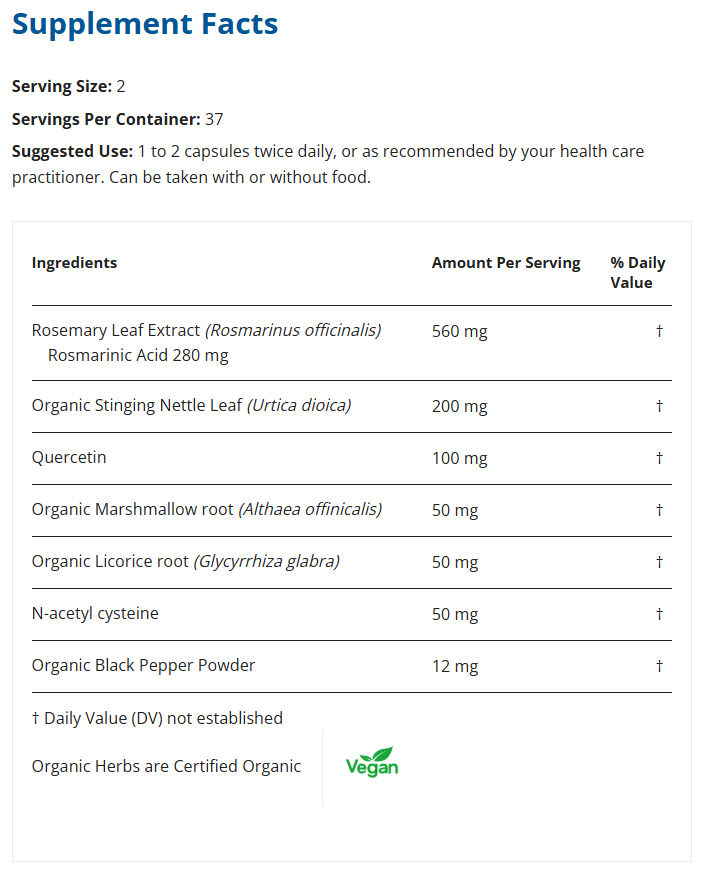Click the % Daily Value column header
This screenshot has width=705, height=881.
coord(637,273)
